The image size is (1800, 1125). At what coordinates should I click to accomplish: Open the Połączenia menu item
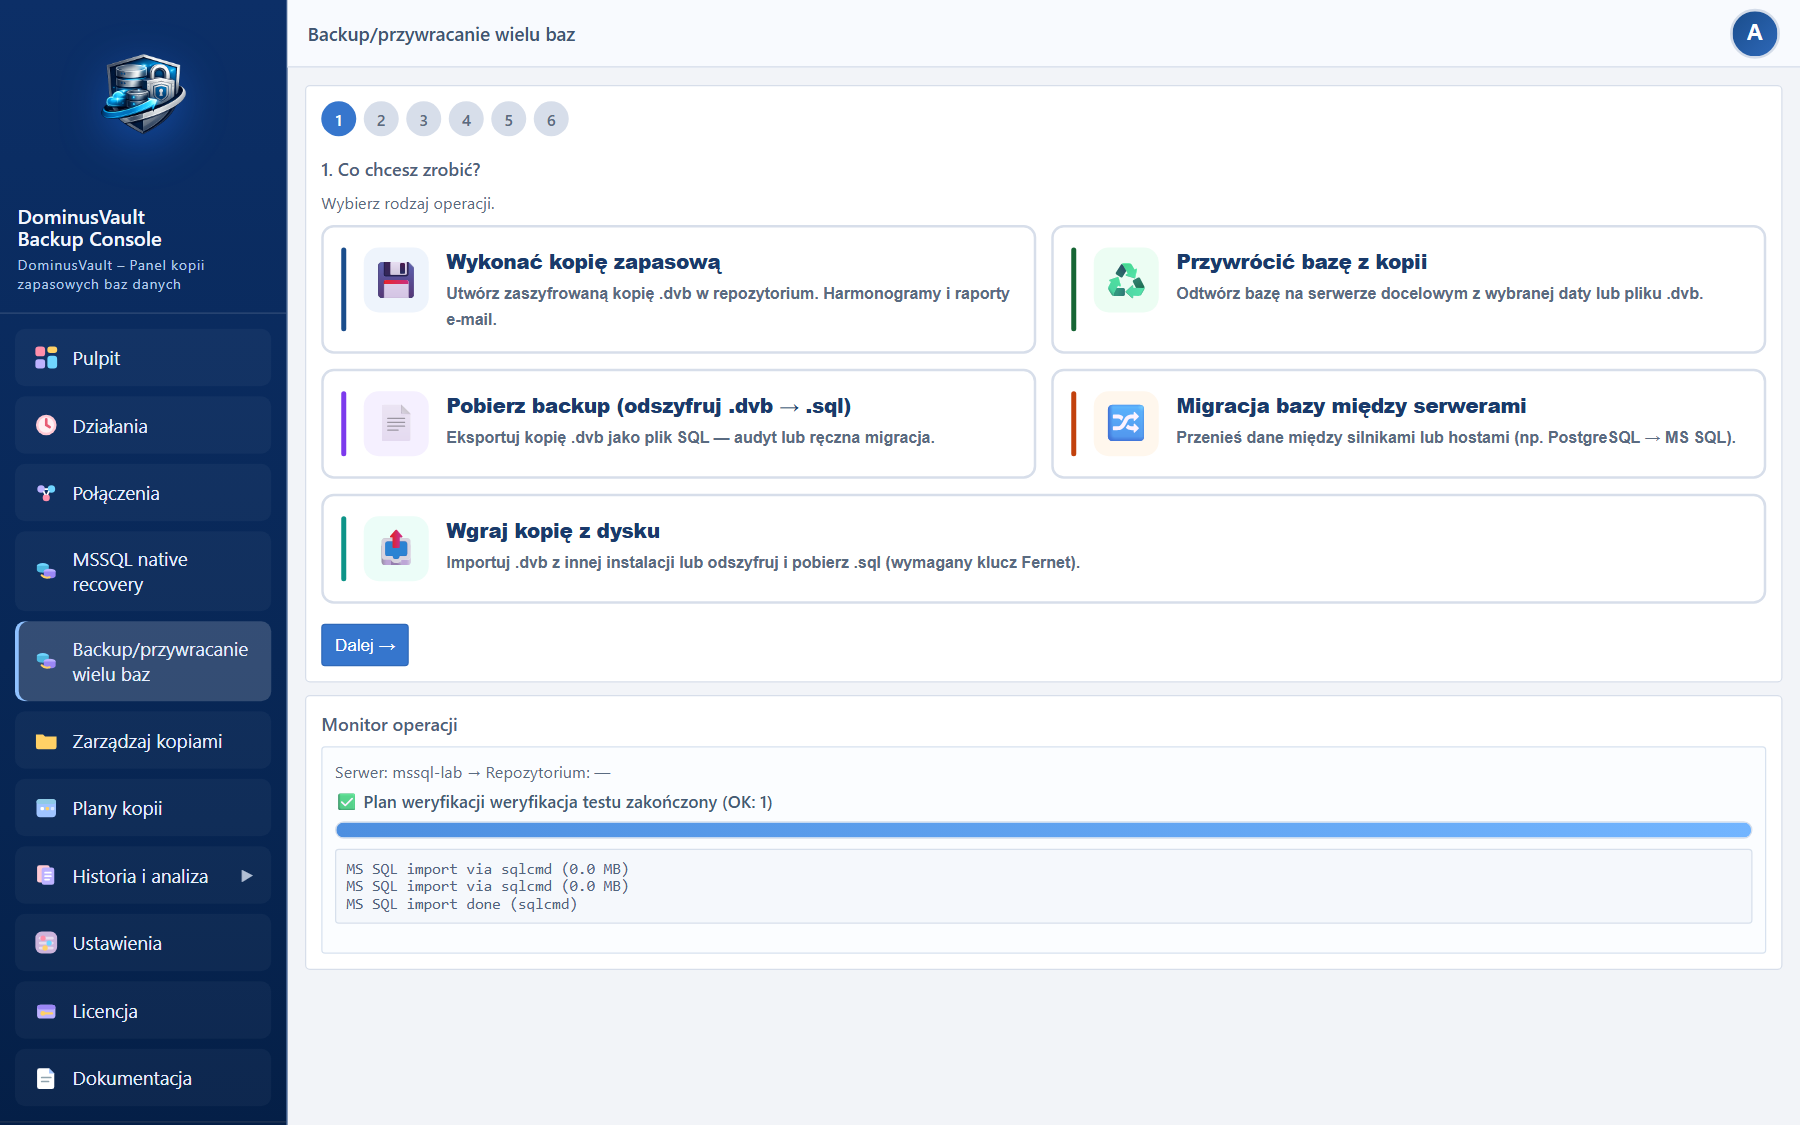point(143,493)
